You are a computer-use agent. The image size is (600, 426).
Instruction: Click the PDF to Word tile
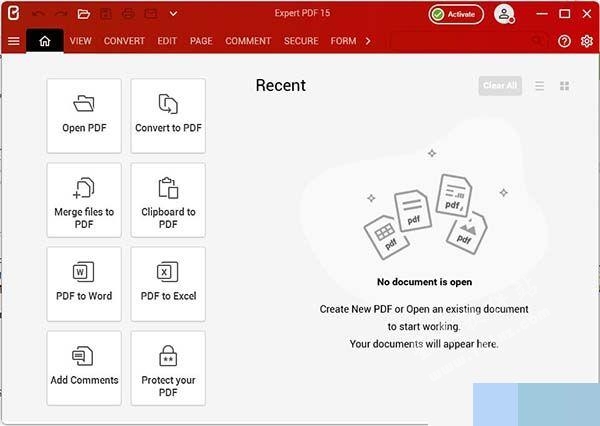pyautogui.click(x=84, y=284)
